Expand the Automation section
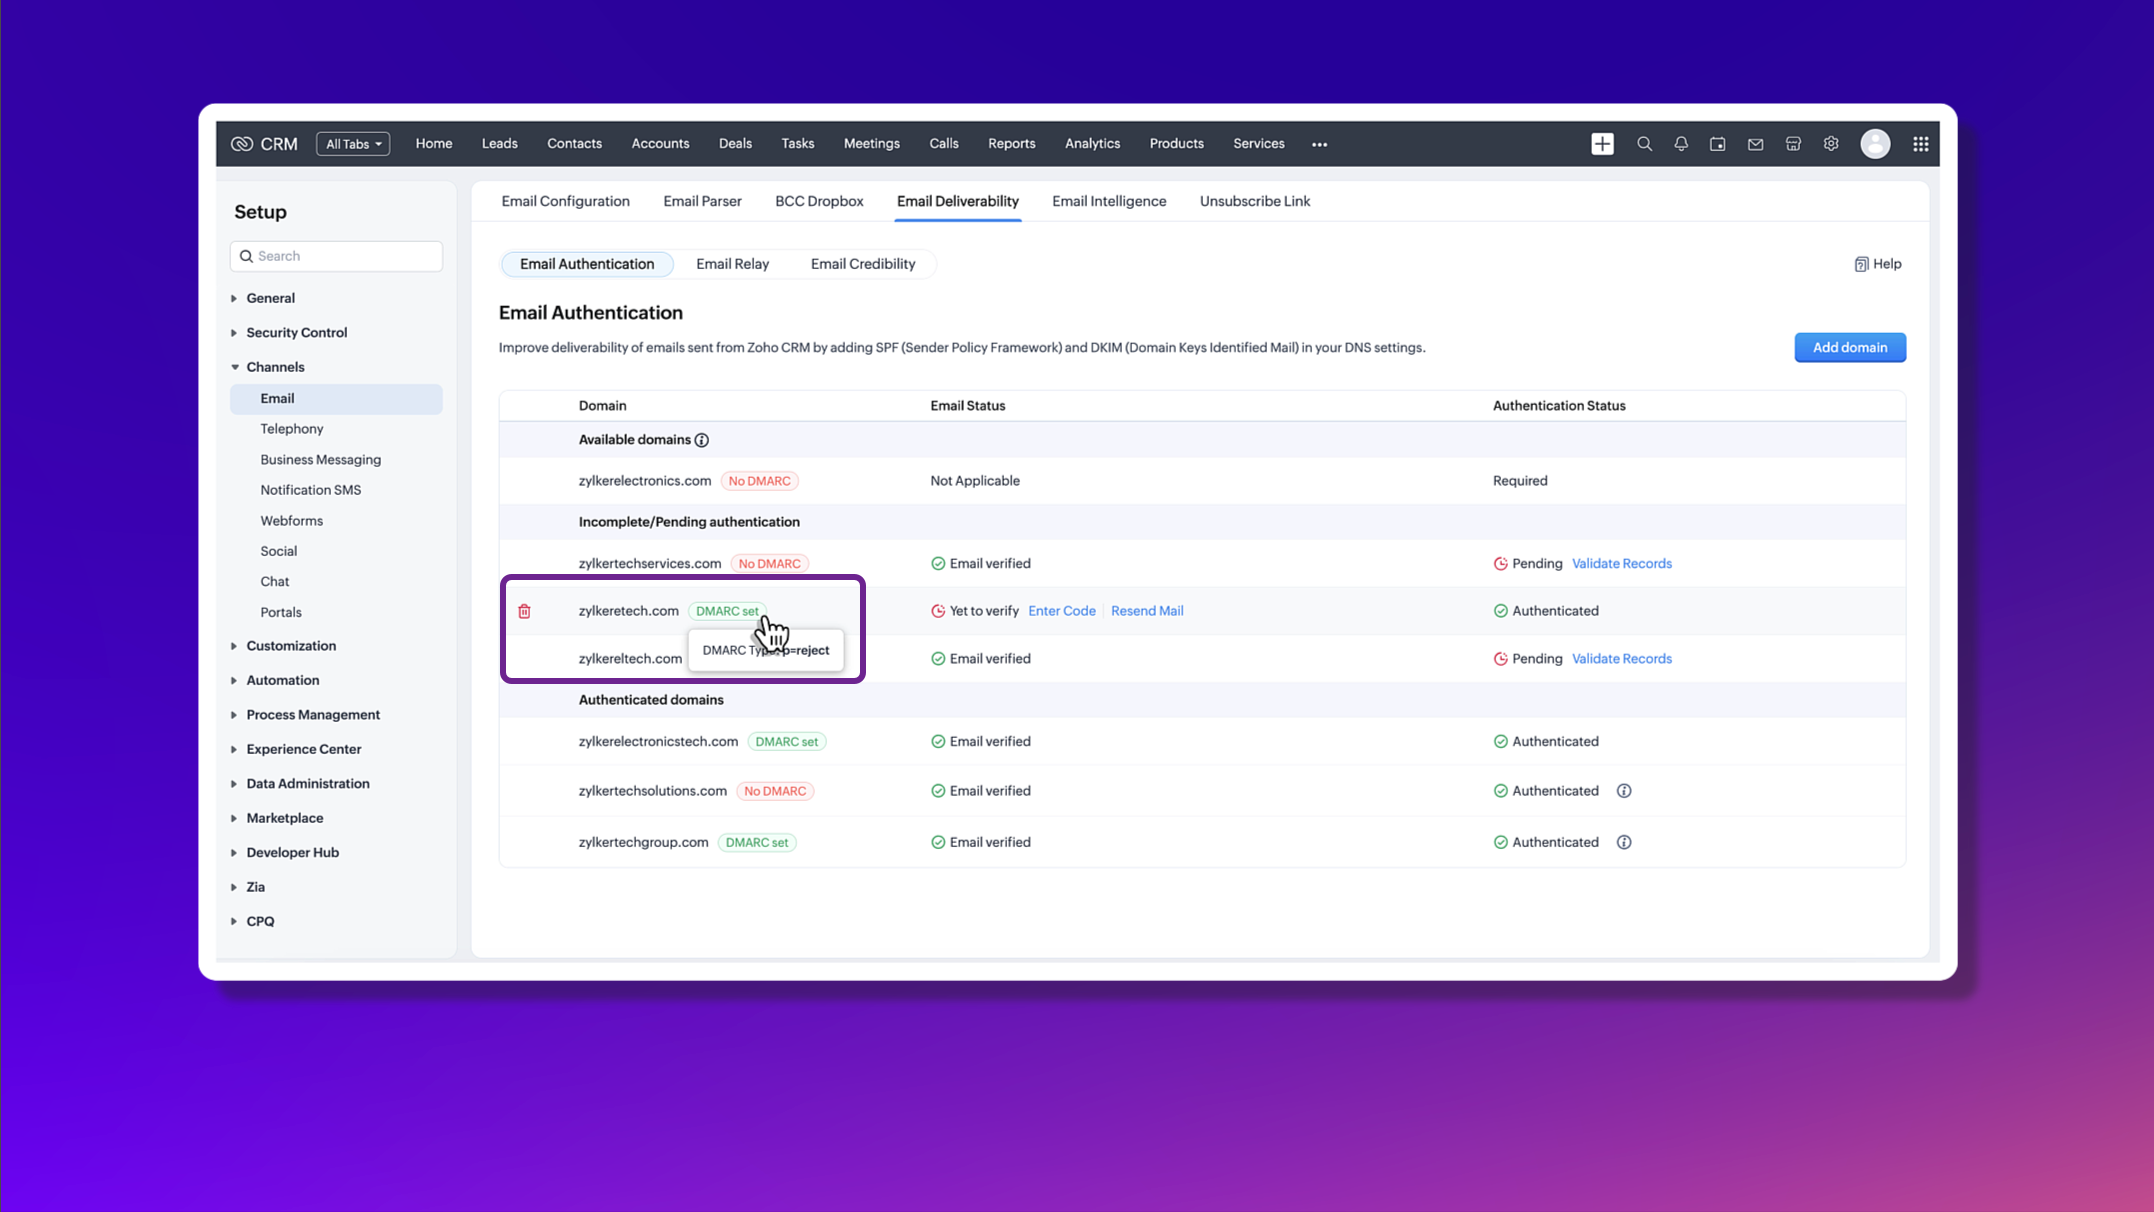2154x1212 pixels. 282,680
